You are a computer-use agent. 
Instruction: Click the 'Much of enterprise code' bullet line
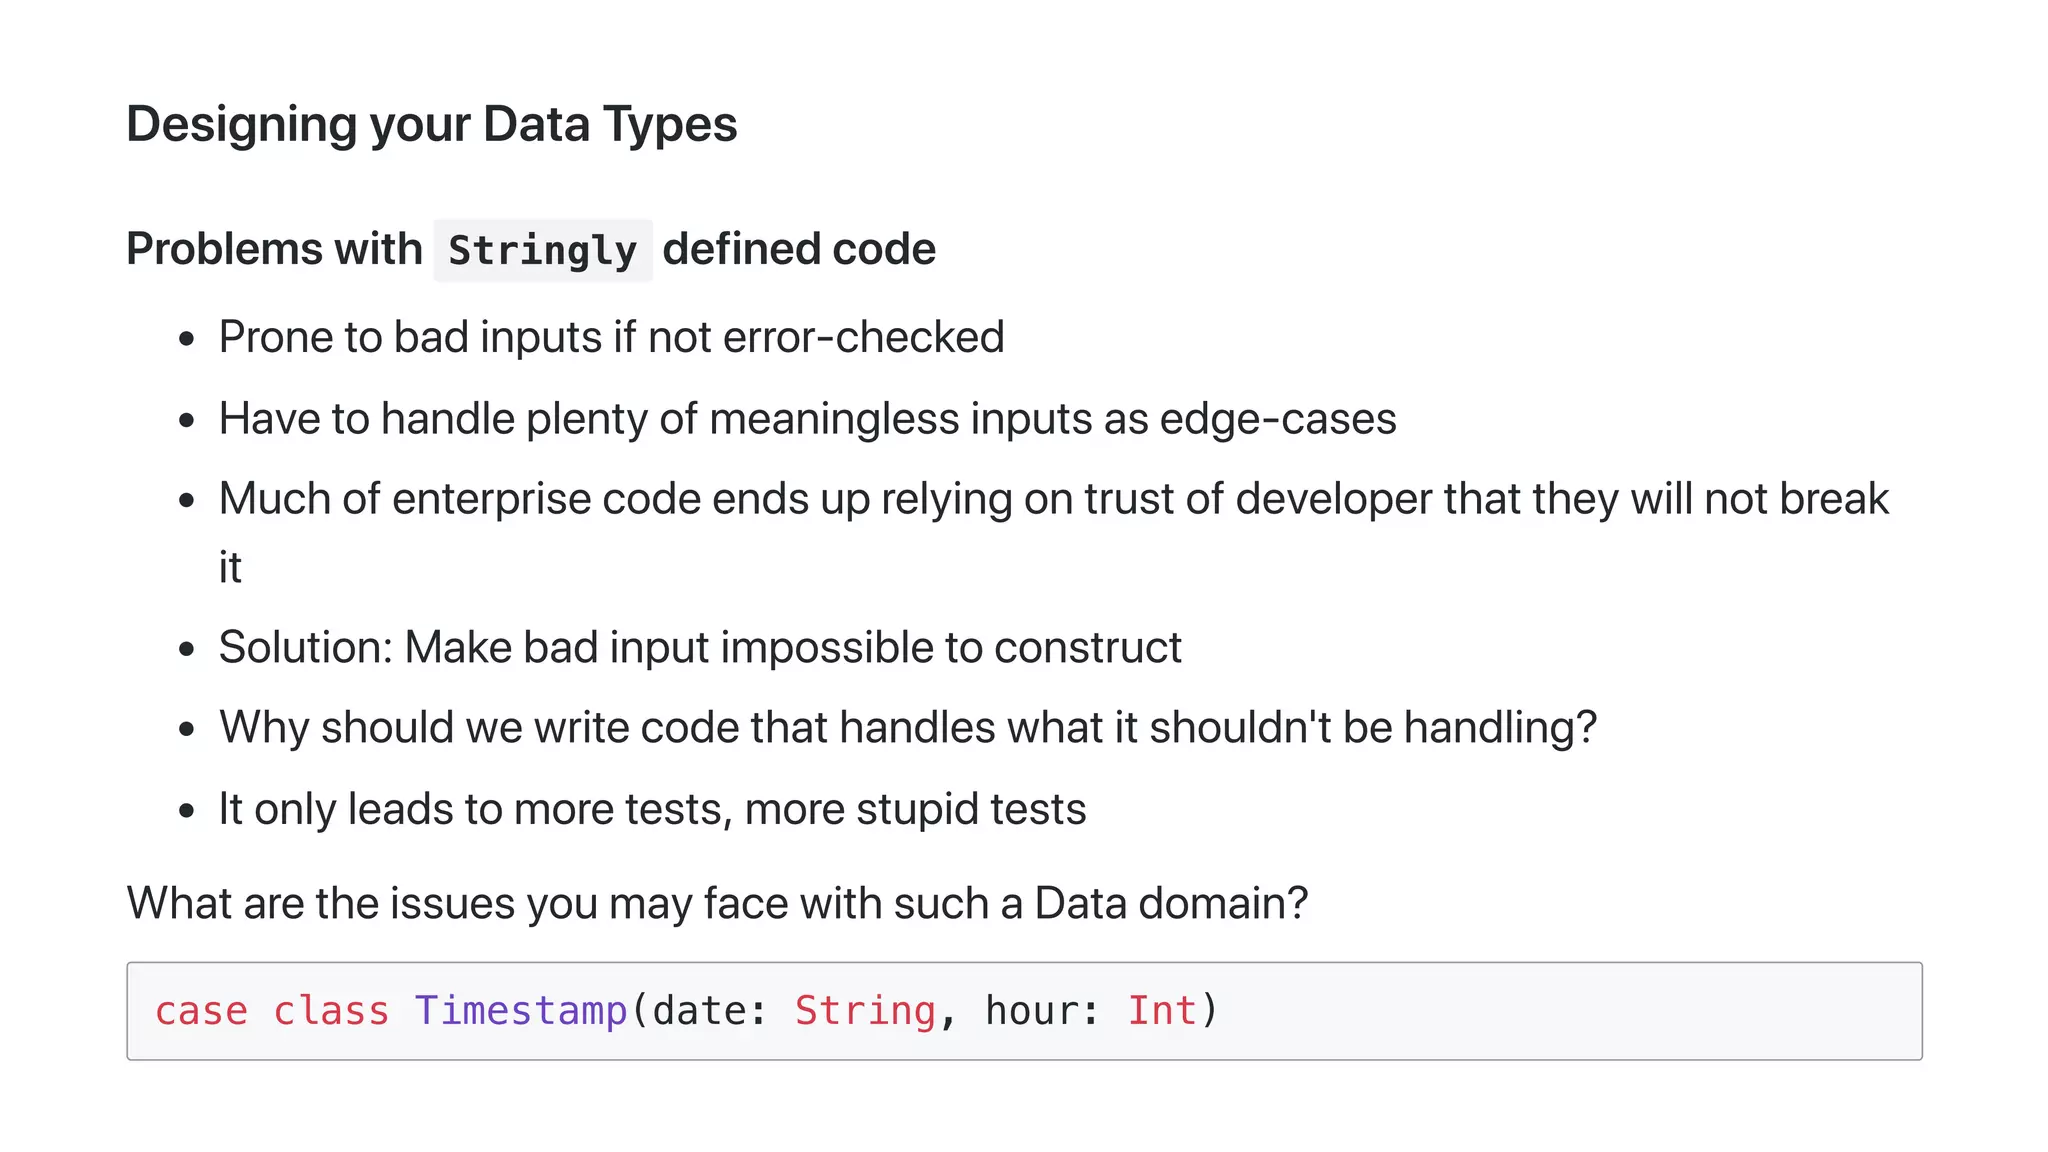(1053, 498)
